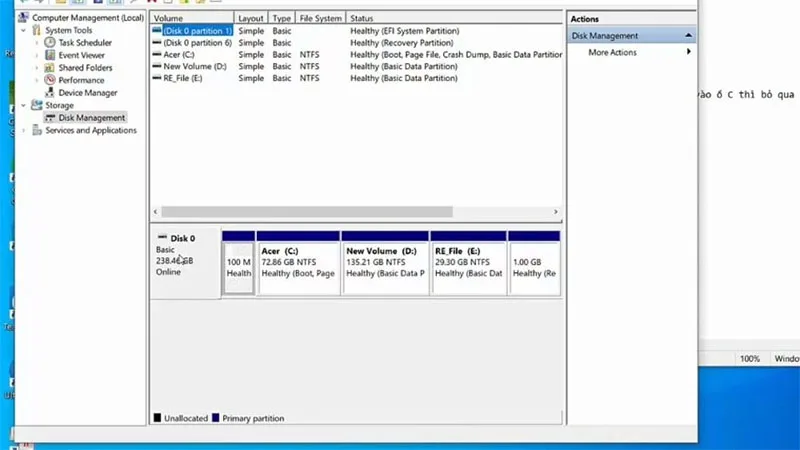Collapse the Disk Management actions section

pyautogui.click(x=688, y=36)
